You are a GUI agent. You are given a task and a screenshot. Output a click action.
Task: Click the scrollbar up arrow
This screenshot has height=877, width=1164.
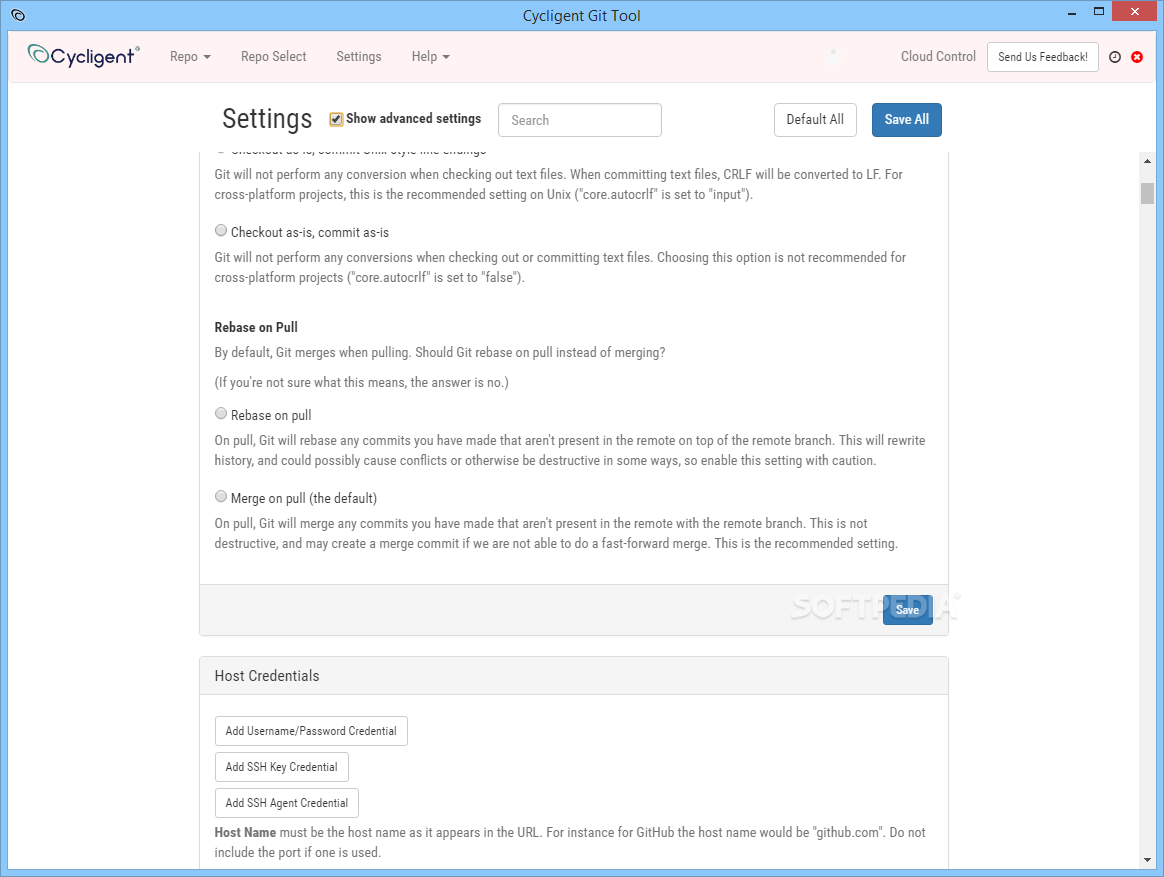tap(1147, 161)
